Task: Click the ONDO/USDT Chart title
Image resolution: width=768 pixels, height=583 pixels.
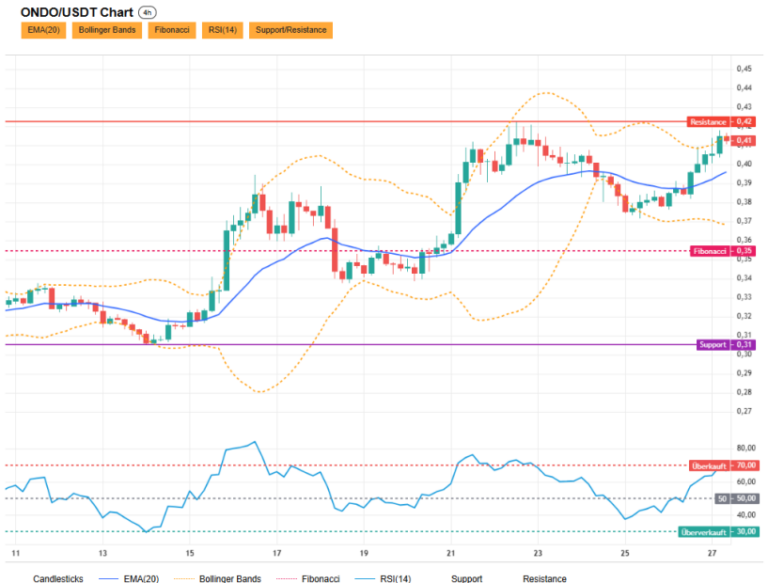Action: pyautogui.click(x=77, y=12)
